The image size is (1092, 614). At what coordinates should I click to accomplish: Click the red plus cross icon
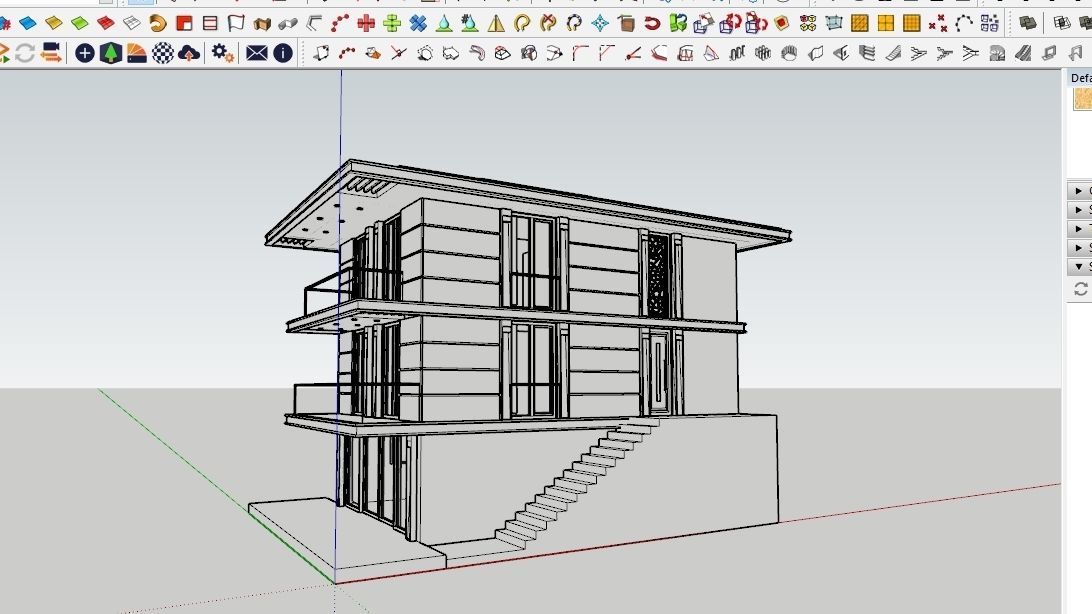tap(366, 24)
